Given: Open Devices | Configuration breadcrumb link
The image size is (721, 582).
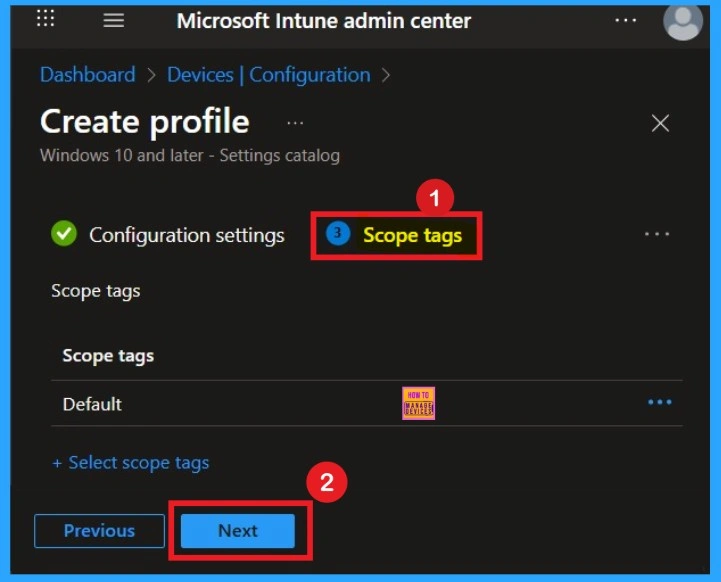Looking at the screenshot, I should coord(268,75).
